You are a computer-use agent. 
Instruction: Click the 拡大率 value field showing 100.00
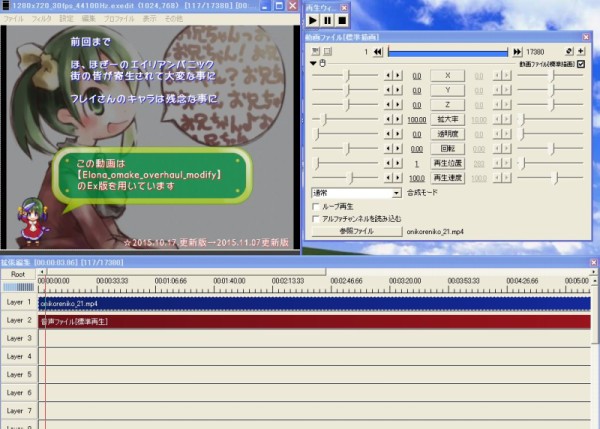[417, 120]
